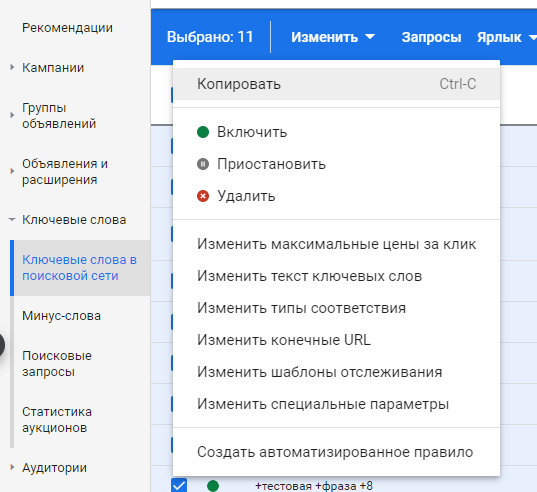Toggle checkbox for keyword +тестовая +фраза +8

pos(179,485)
